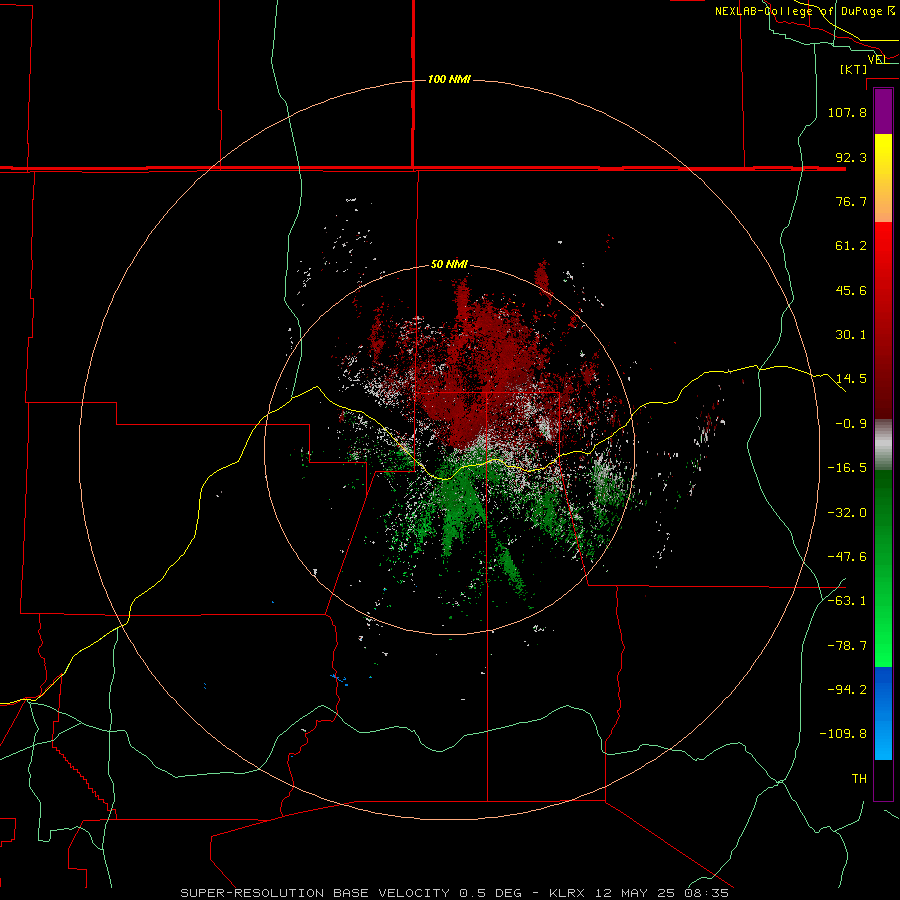Select the -78.7 velocity scale value
This screenshot has width=900, height=900.
point(847,646)
